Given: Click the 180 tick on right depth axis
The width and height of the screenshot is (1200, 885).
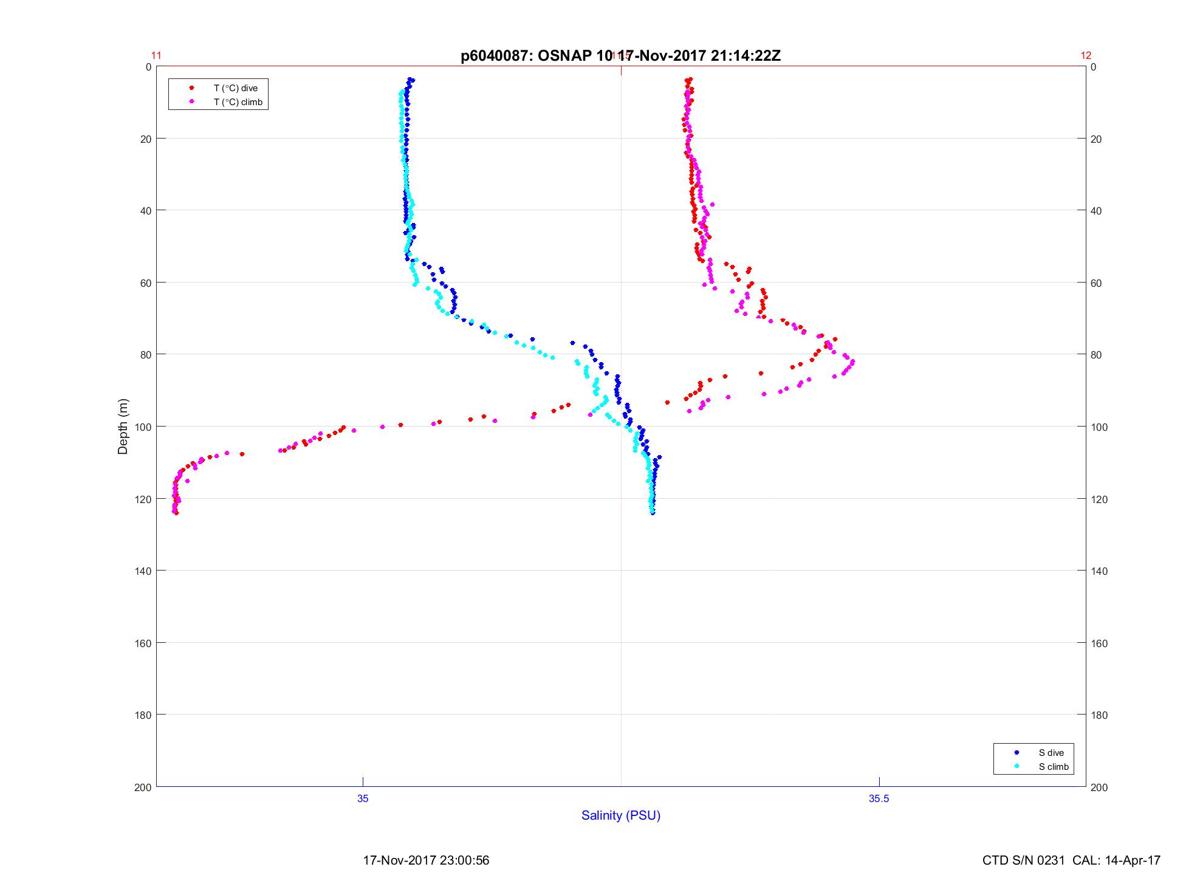Looking at the screenshot, I should (1100, 715).
